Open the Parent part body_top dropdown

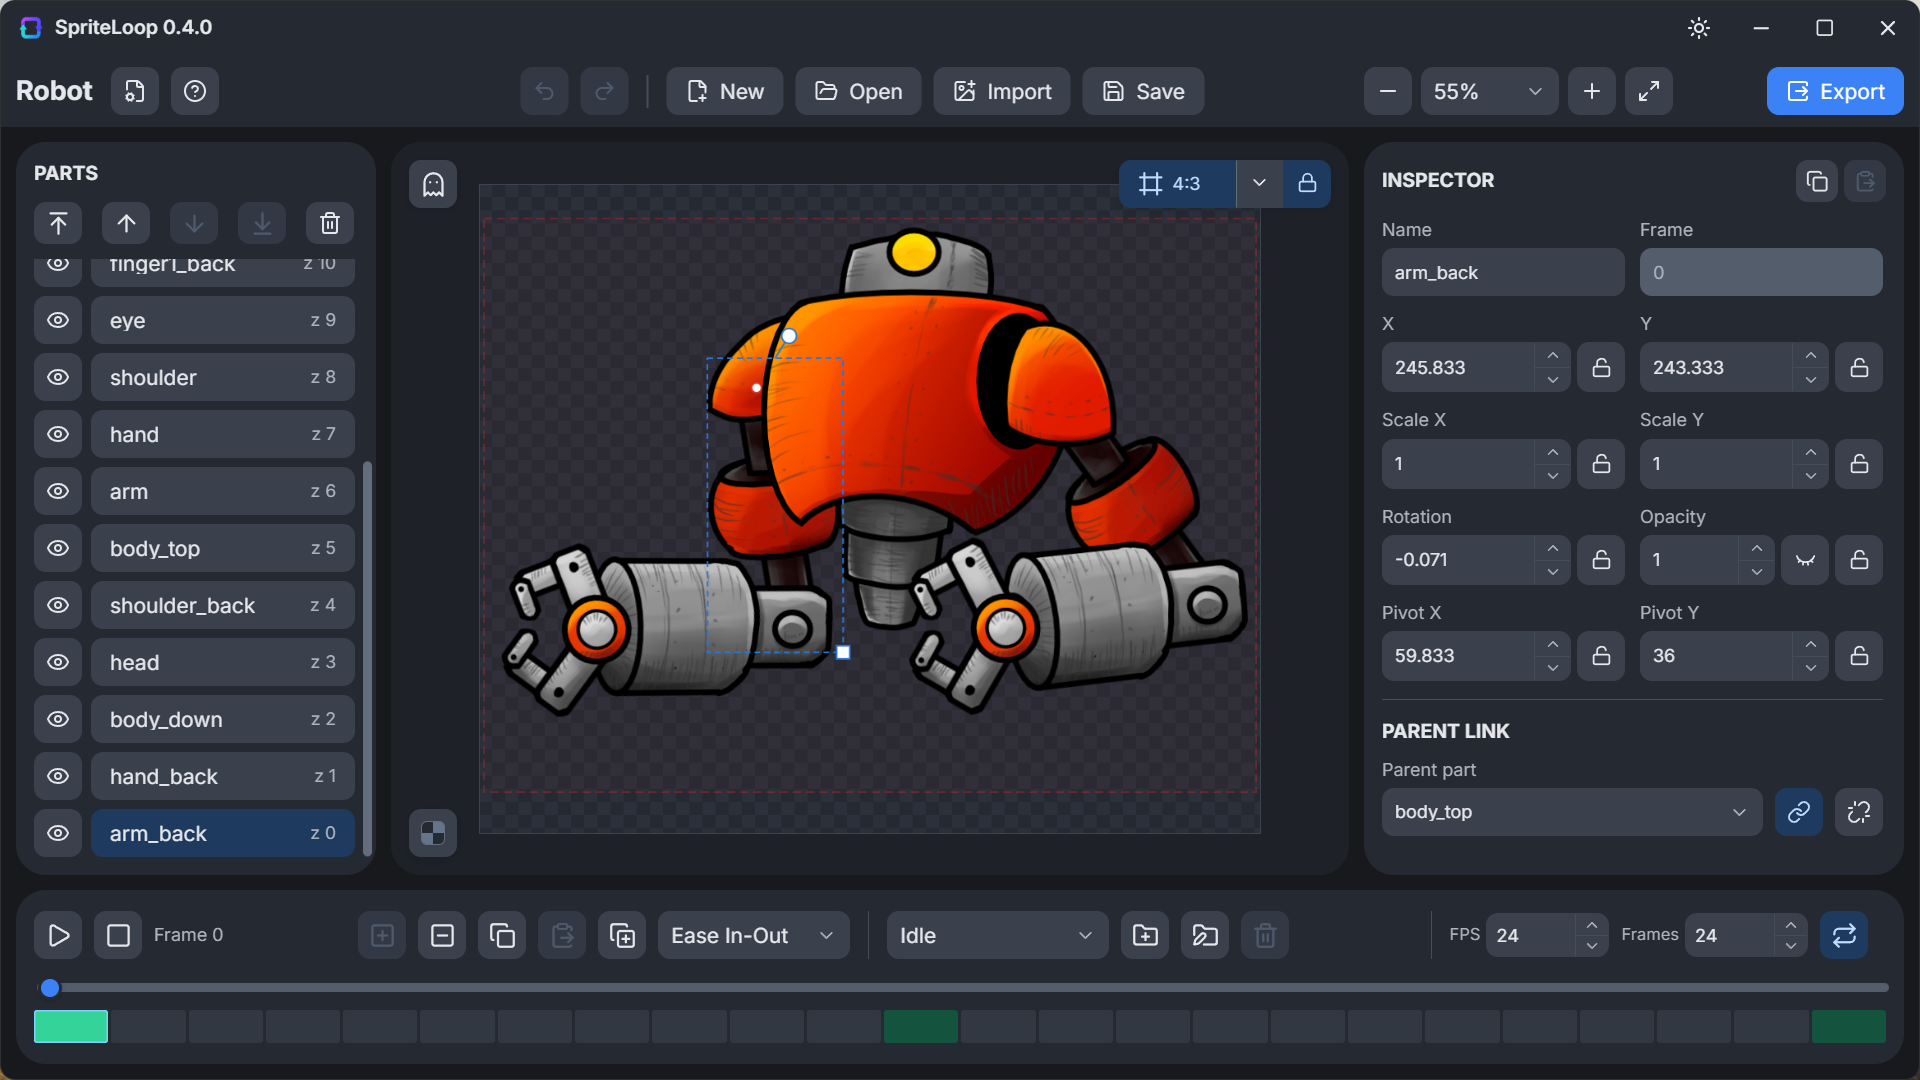click(x=1571, y=812)
